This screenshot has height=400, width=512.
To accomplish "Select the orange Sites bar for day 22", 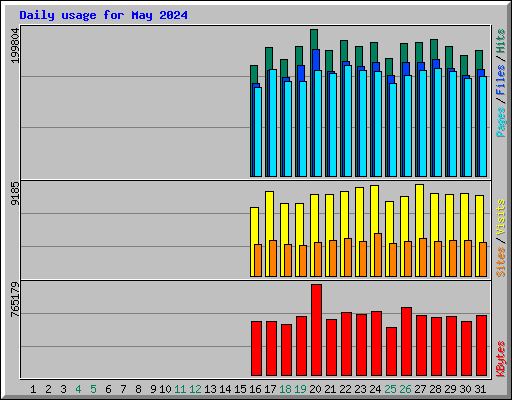I will point(348,257).
